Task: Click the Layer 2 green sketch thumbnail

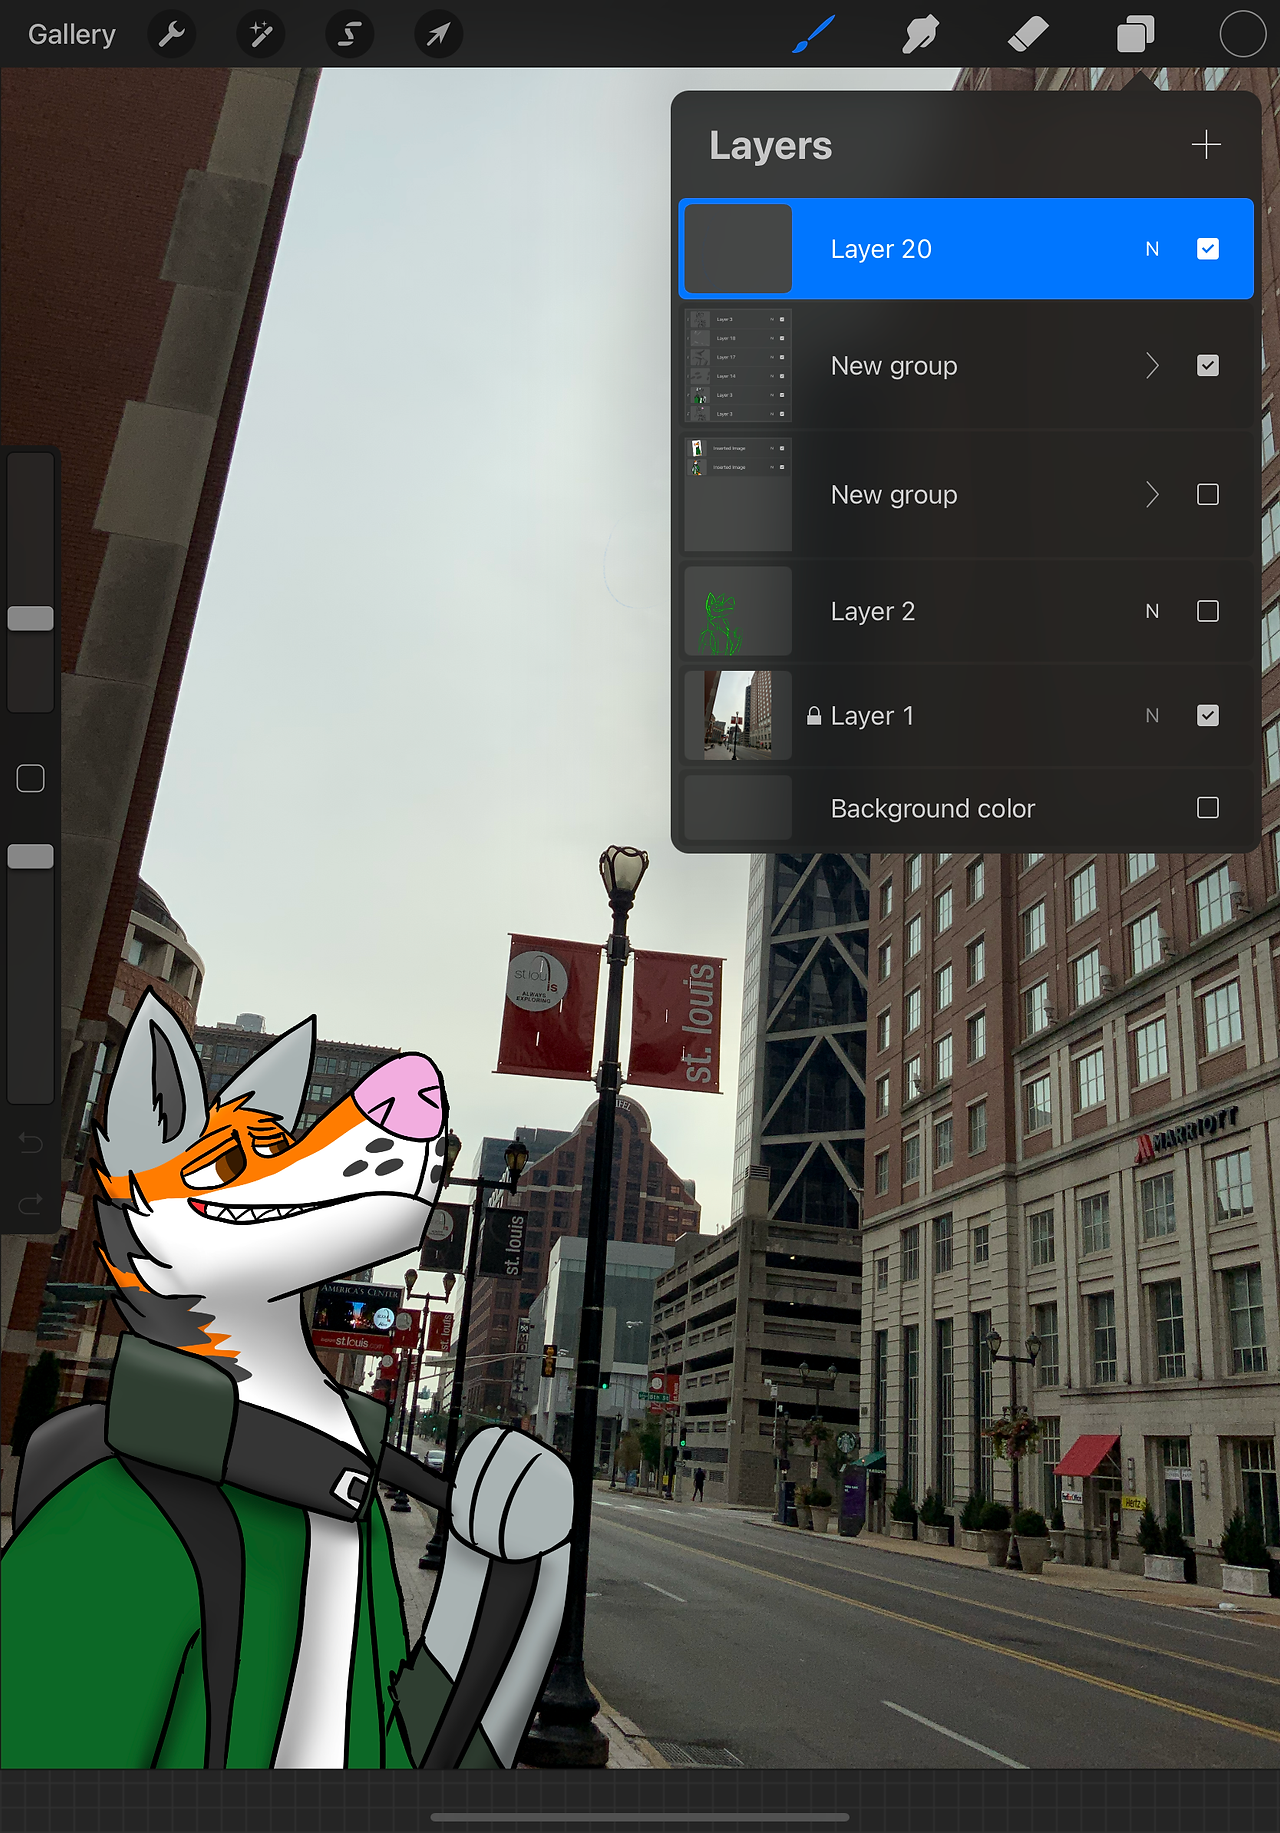Action: (738, 611)
